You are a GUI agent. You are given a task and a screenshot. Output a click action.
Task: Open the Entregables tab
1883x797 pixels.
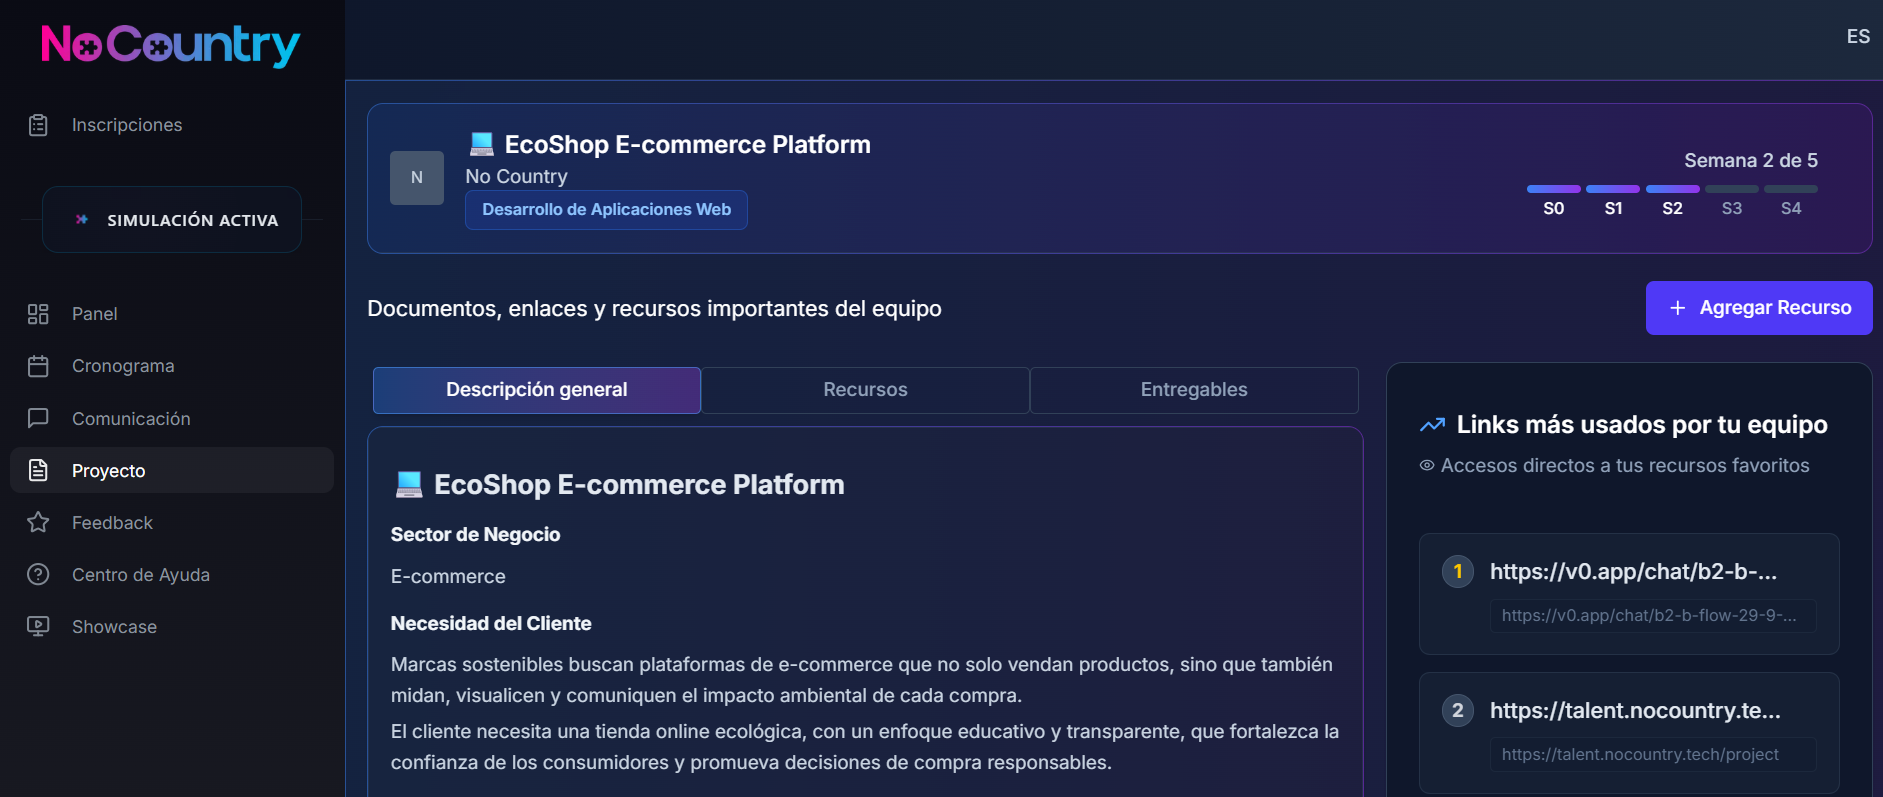(x=1193, y=390)
